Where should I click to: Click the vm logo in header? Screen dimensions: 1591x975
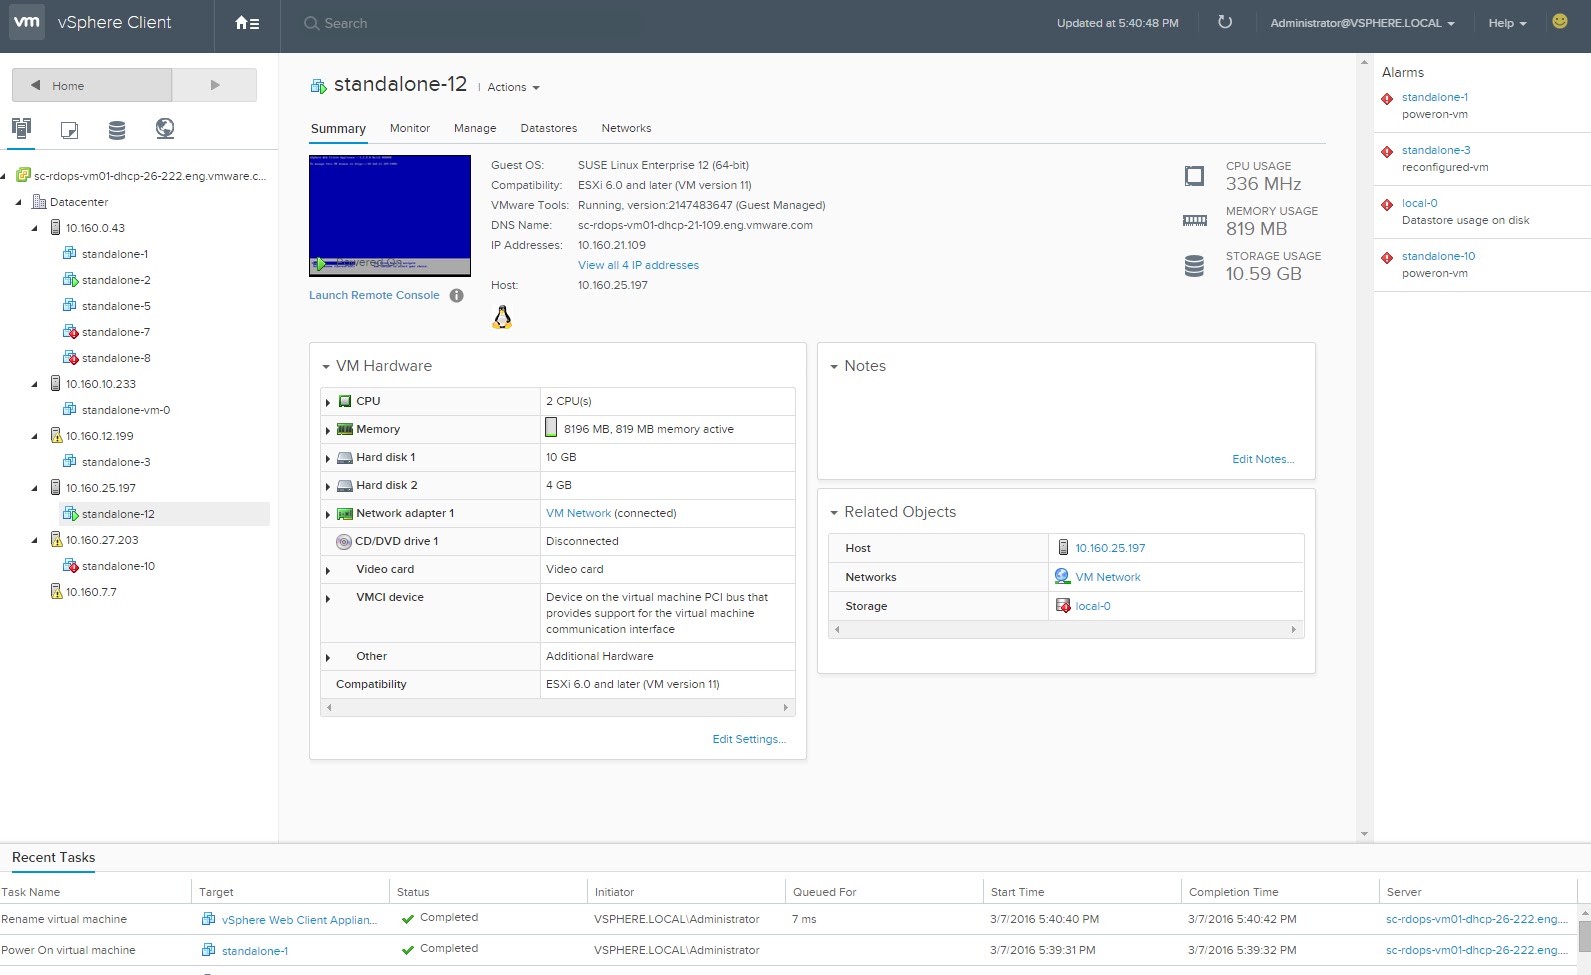coord(27,22)
